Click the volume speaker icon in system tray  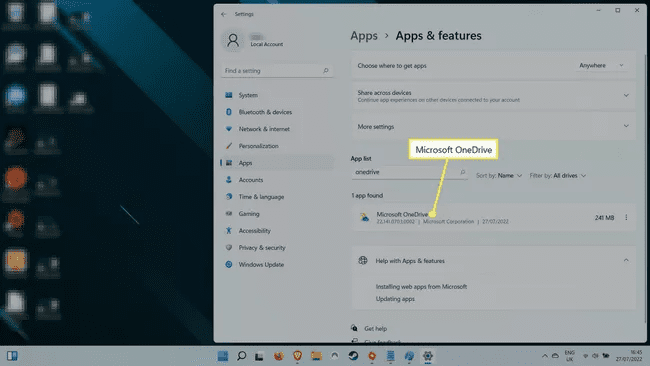595,356
